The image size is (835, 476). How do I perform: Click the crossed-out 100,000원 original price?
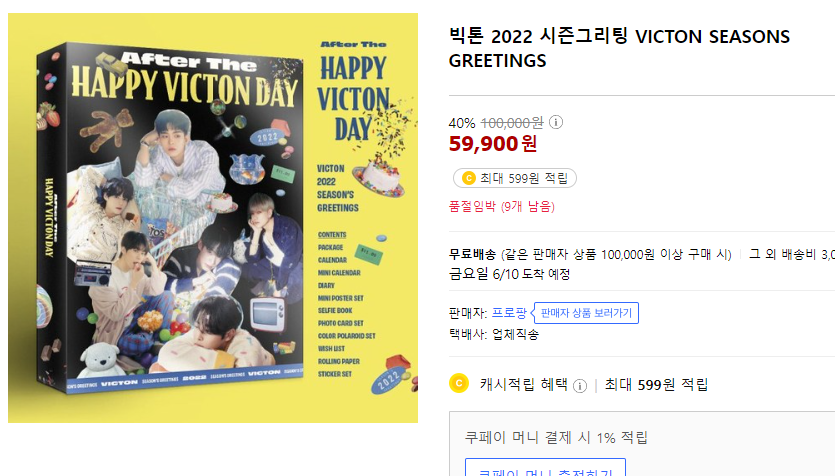tap(512, 123)
